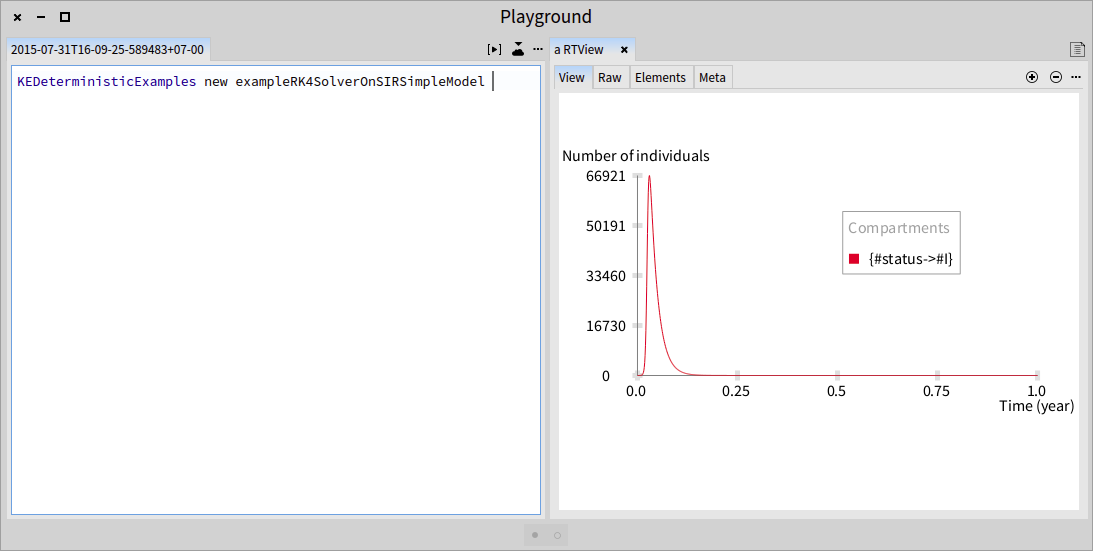Click the red legend swatch for status I

coord(854,259)
